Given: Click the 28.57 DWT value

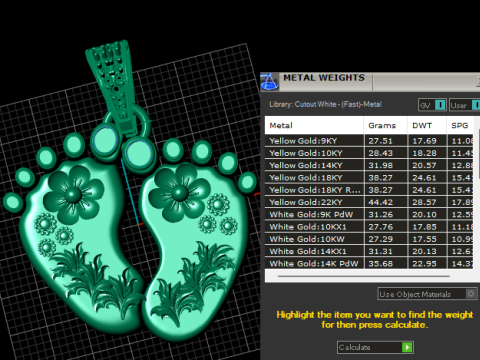Looking at the screenshot, I should click(x=424, y=202).
